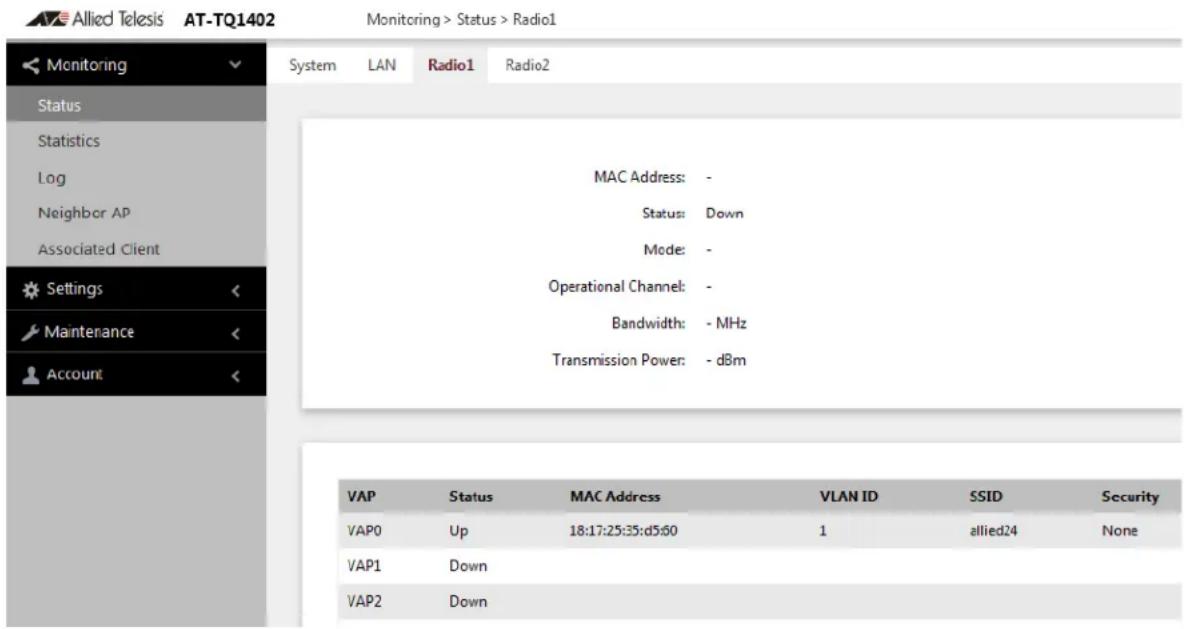The width and height of the screenshot is (1184, 629).
Task: Click the Monitoring menu header
Action: (x=136, y=65)
